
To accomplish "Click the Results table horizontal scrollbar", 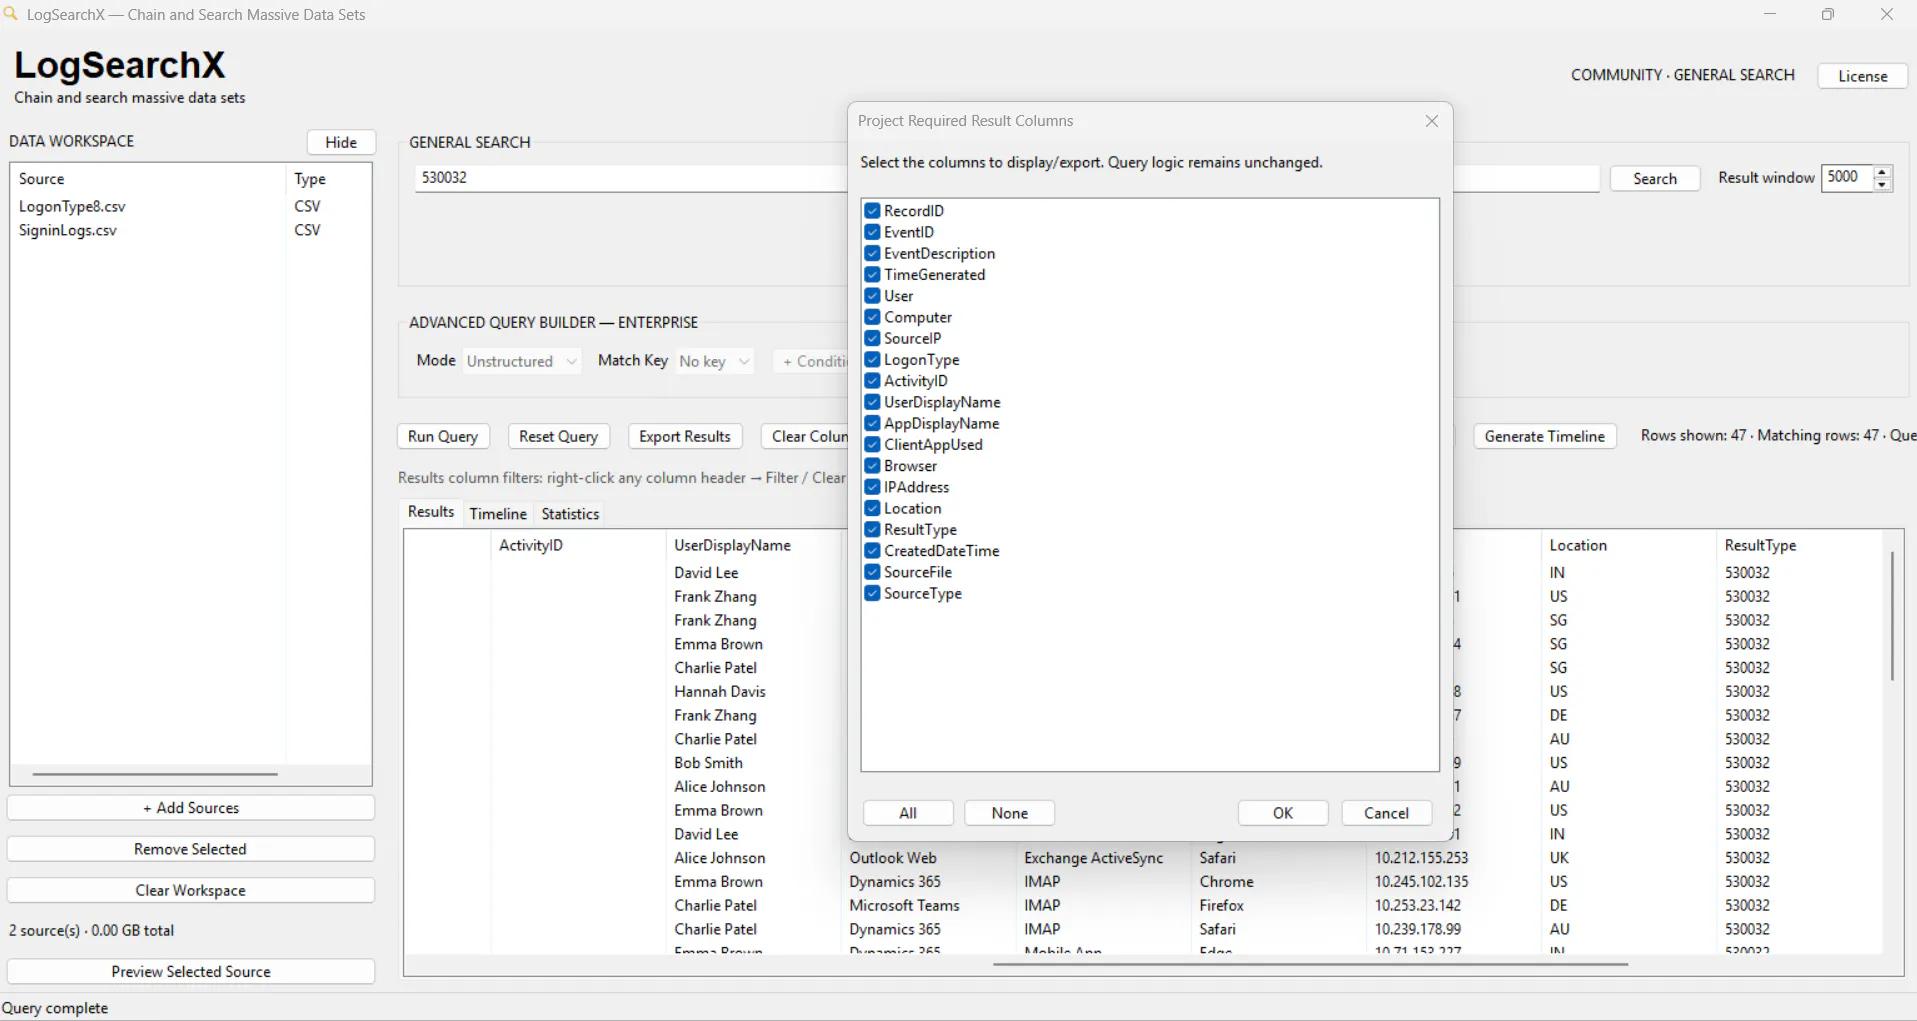I will [x=1310, y=964].
